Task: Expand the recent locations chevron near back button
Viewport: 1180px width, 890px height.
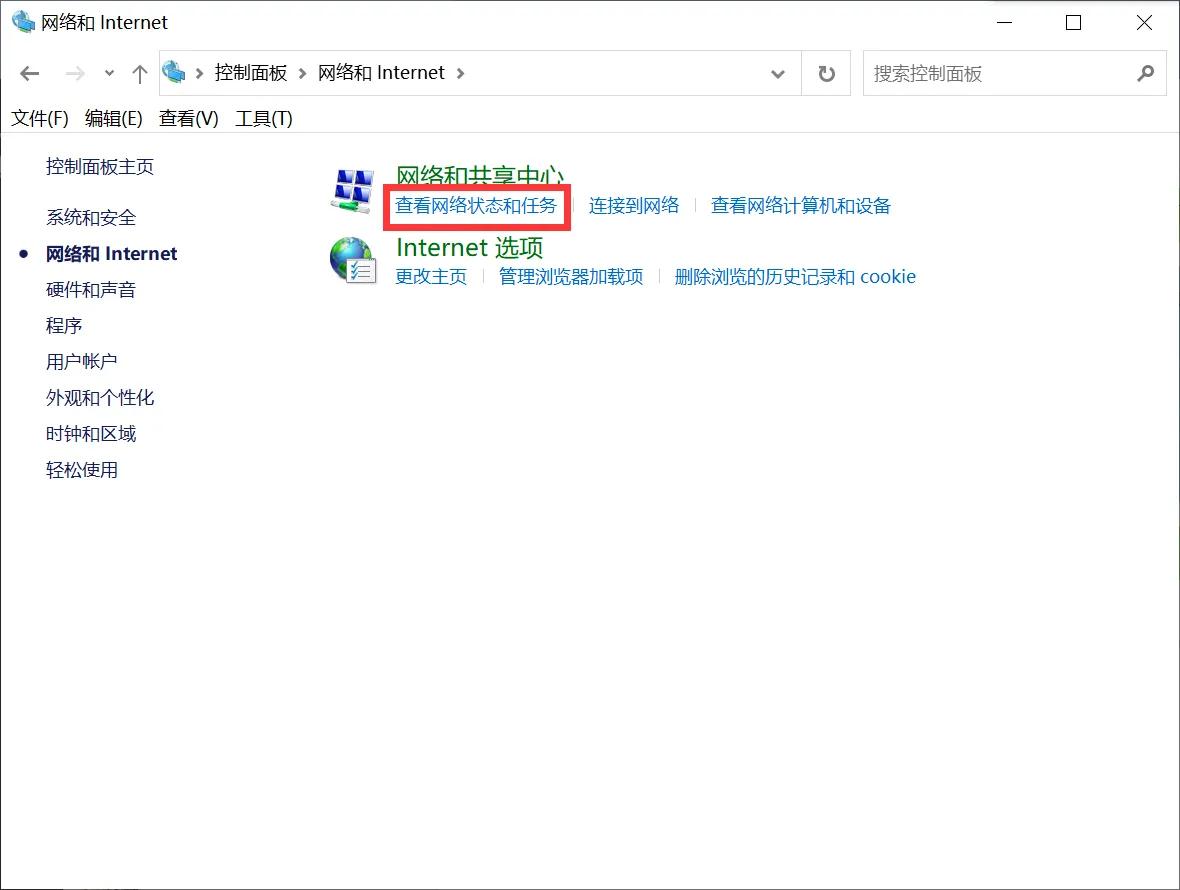Action: [108, 73]
